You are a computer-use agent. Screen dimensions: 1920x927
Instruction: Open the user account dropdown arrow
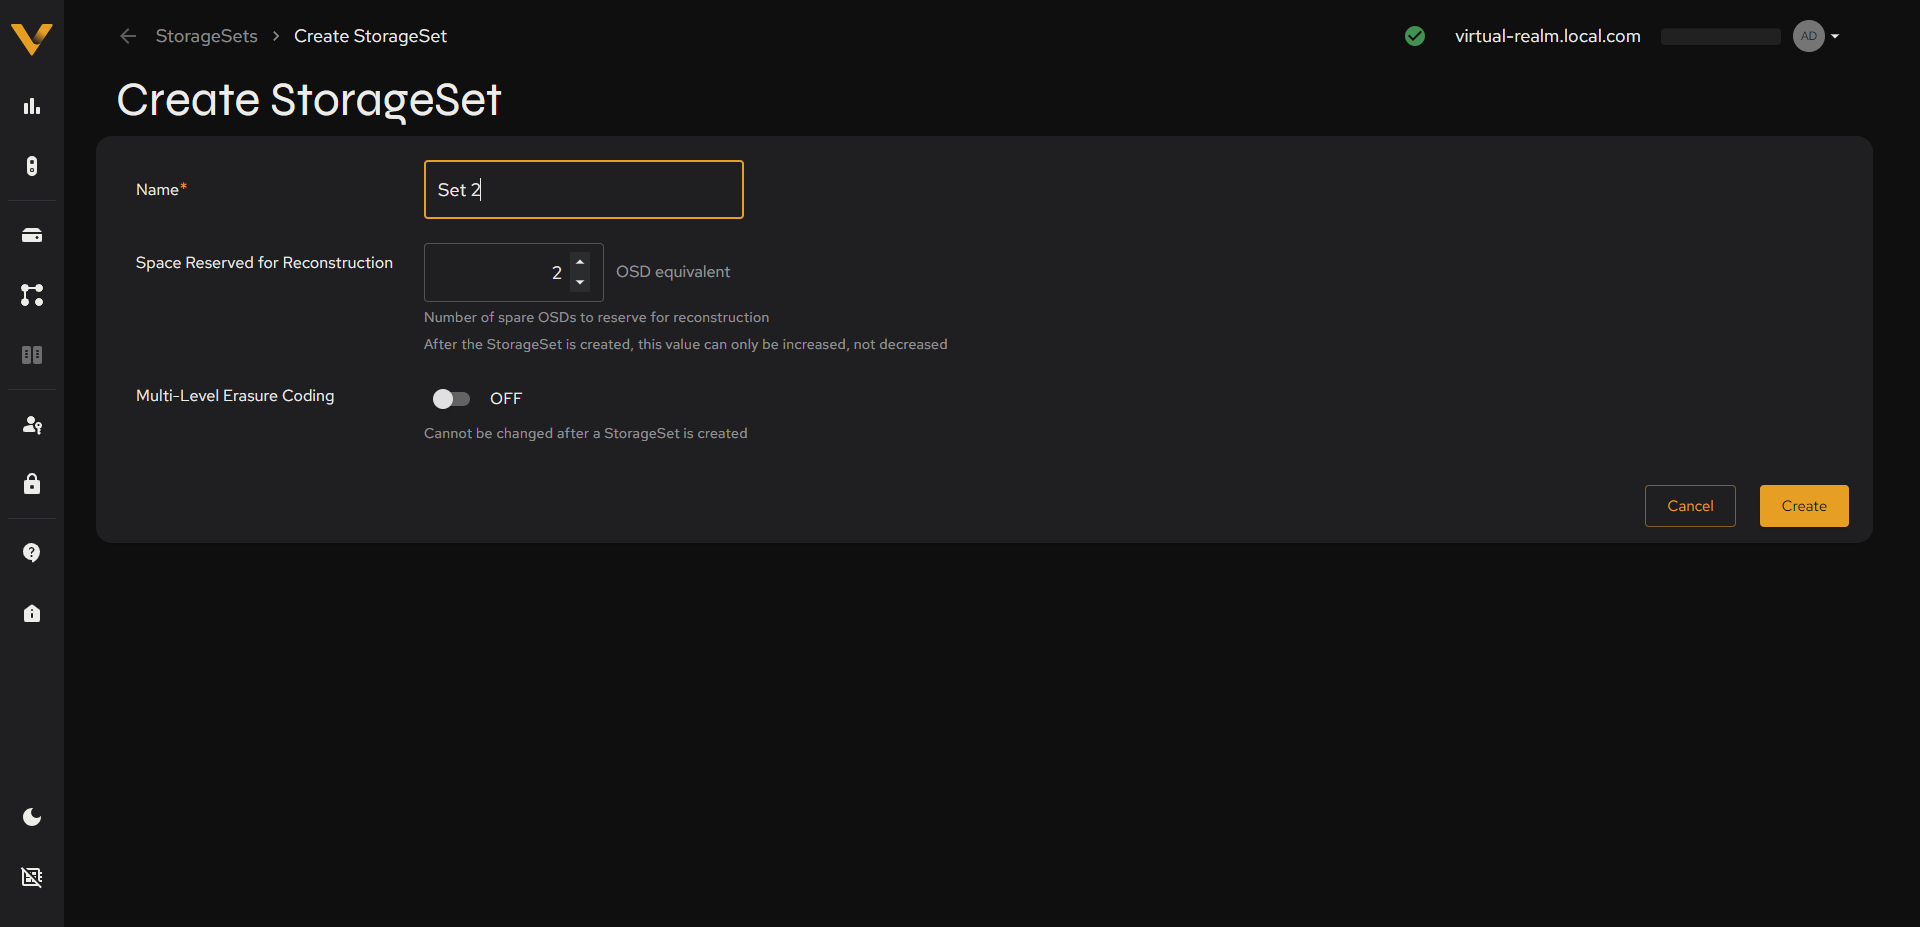click(x=1835, y=36)
